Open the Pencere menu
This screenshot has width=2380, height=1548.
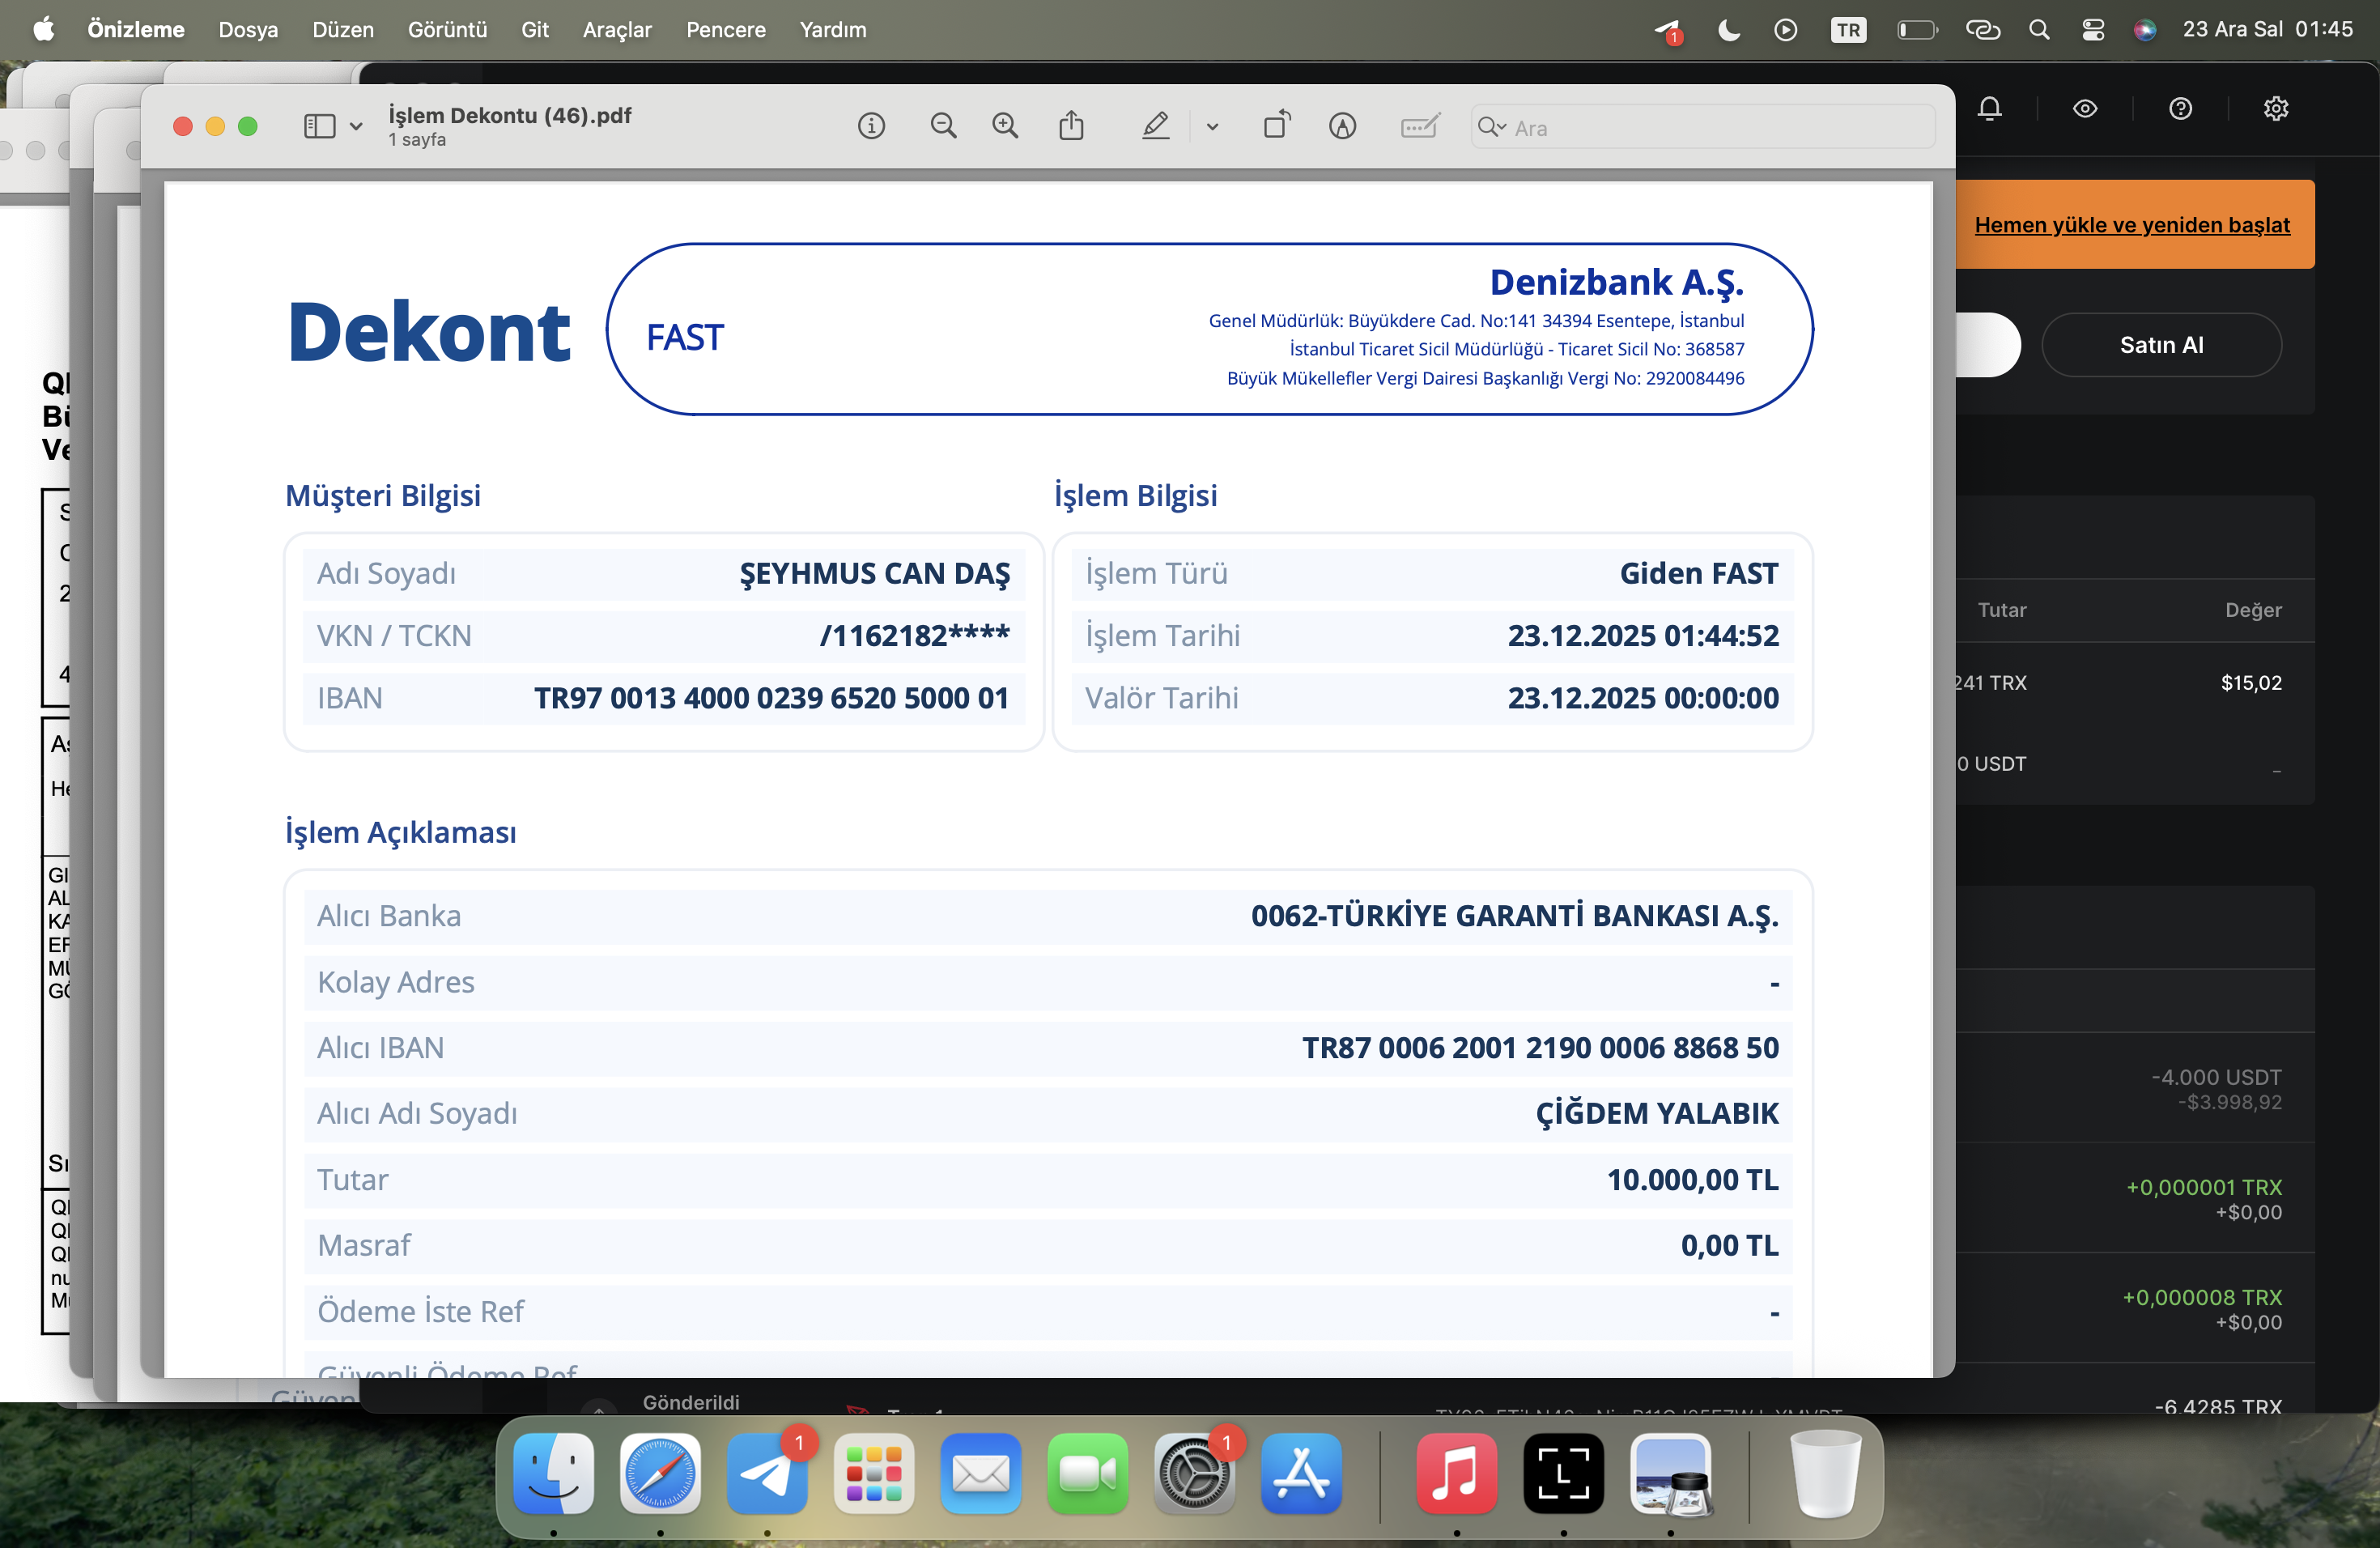pyautogui.click(x=726, y=30)
